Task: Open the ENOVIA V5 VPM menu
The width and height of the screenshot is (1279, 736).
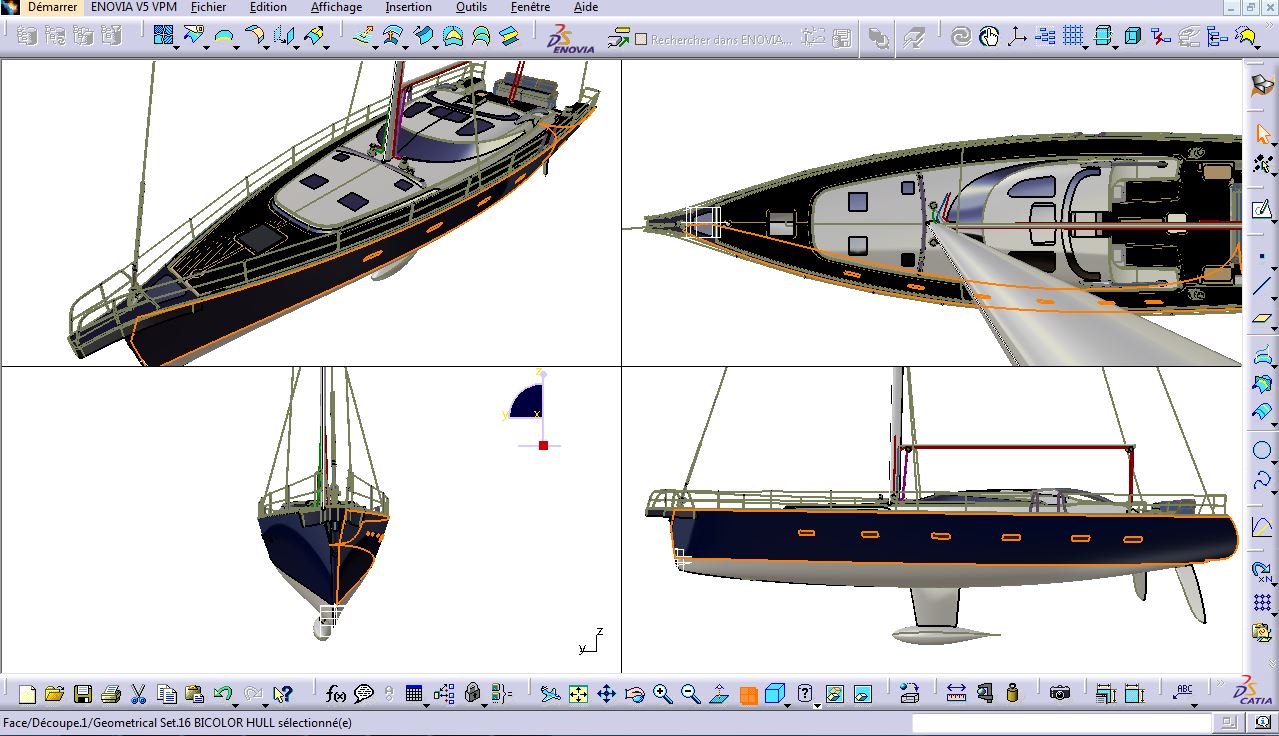Action: [x=133, y=7]
